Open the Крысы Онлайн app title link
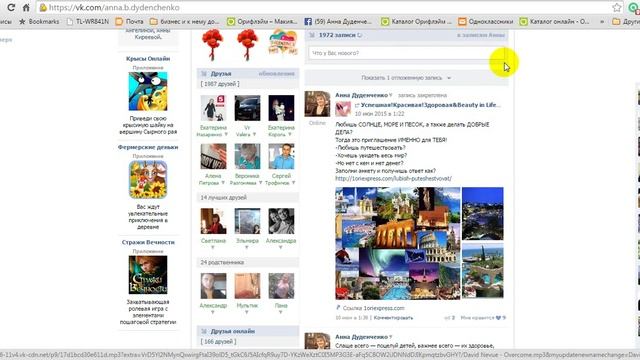The image size is (640, 360). 148,59
